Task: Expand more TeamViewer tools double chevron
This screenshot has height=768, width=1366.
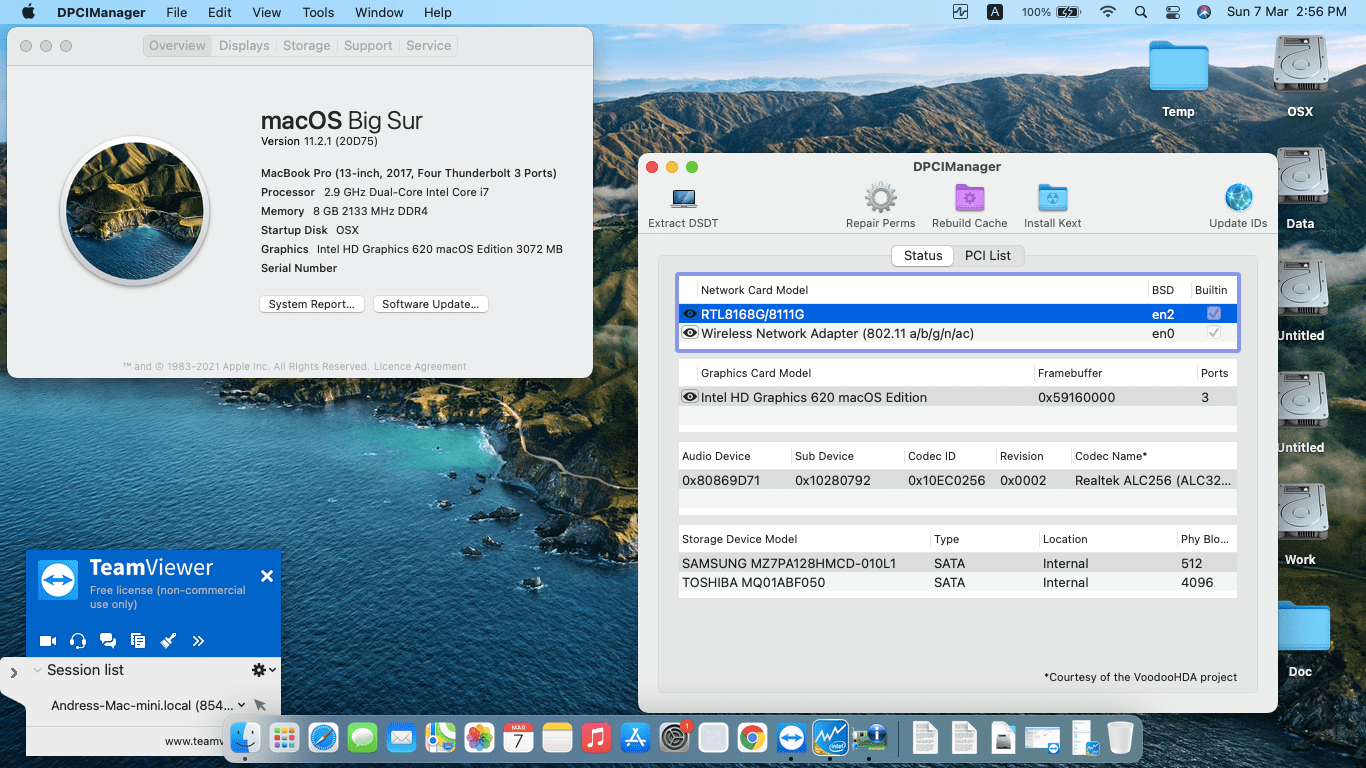Action: (x=198, y=641)
